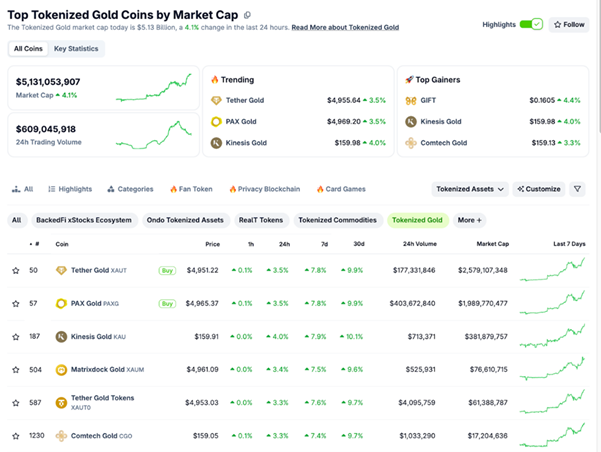The height and width of the screenshot is (452, 601).
Task: Click the copy icon beside page title
Action: point(247,15)
